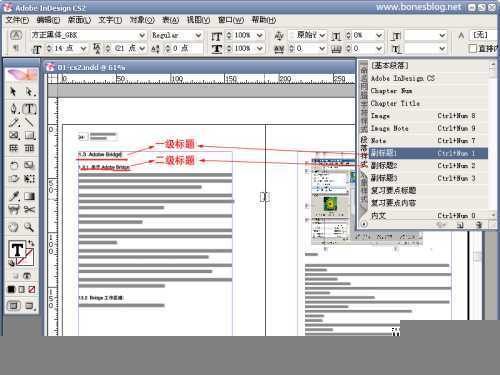Open the character style [无] dropdown
This screenshot has width=500, height=375.
click(x=483, y=35)
